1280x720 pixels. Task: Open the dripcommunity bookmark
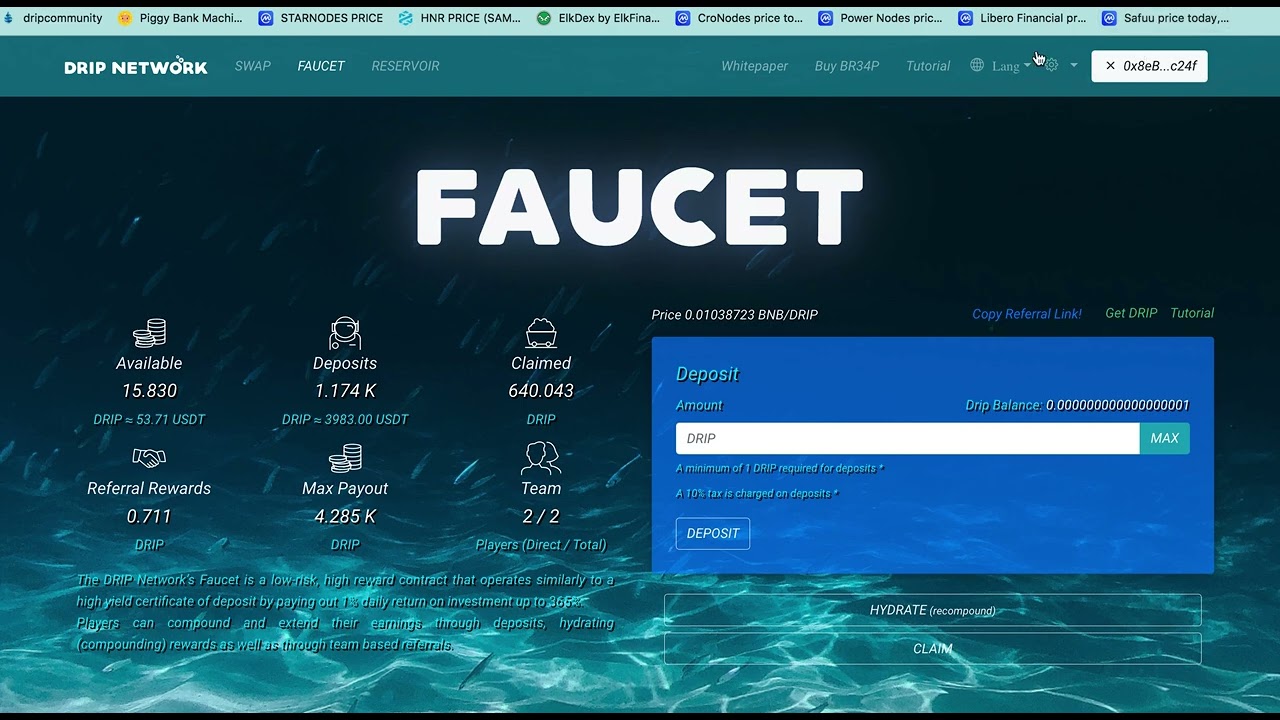point(54,18)
